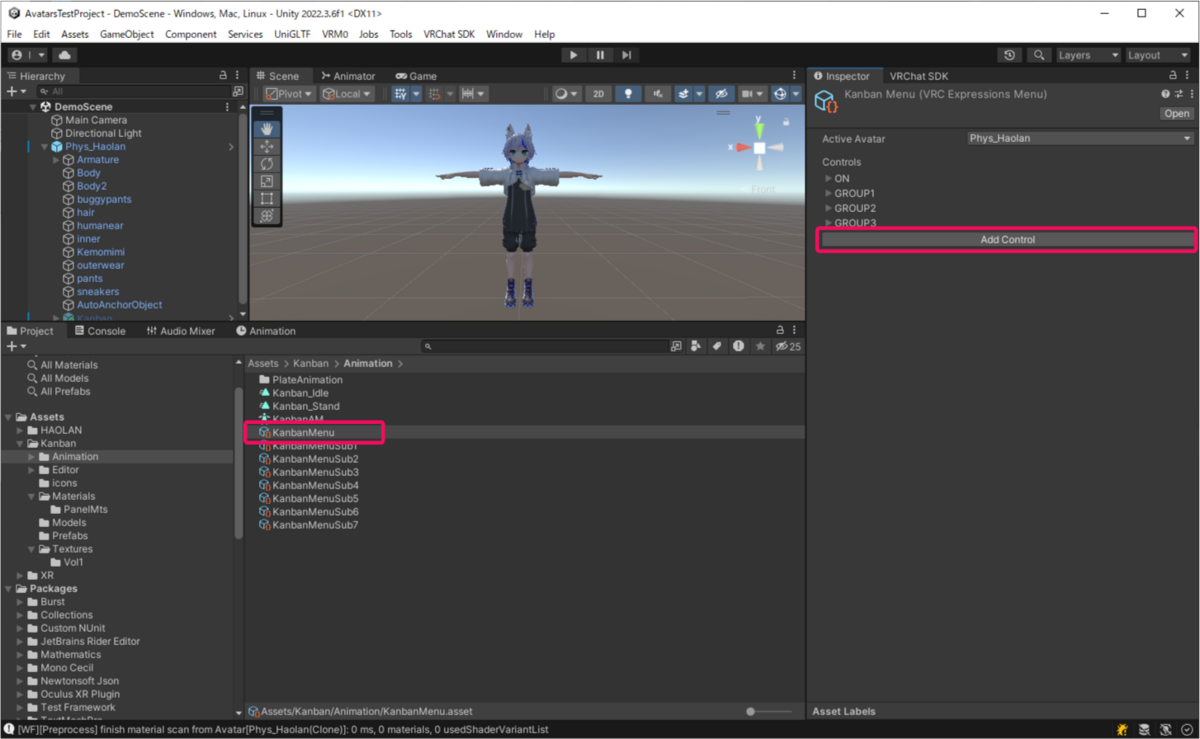The image size is (1200, 739).
Task: Click Search by Label tag icon
Action: (x=716, y=346)
